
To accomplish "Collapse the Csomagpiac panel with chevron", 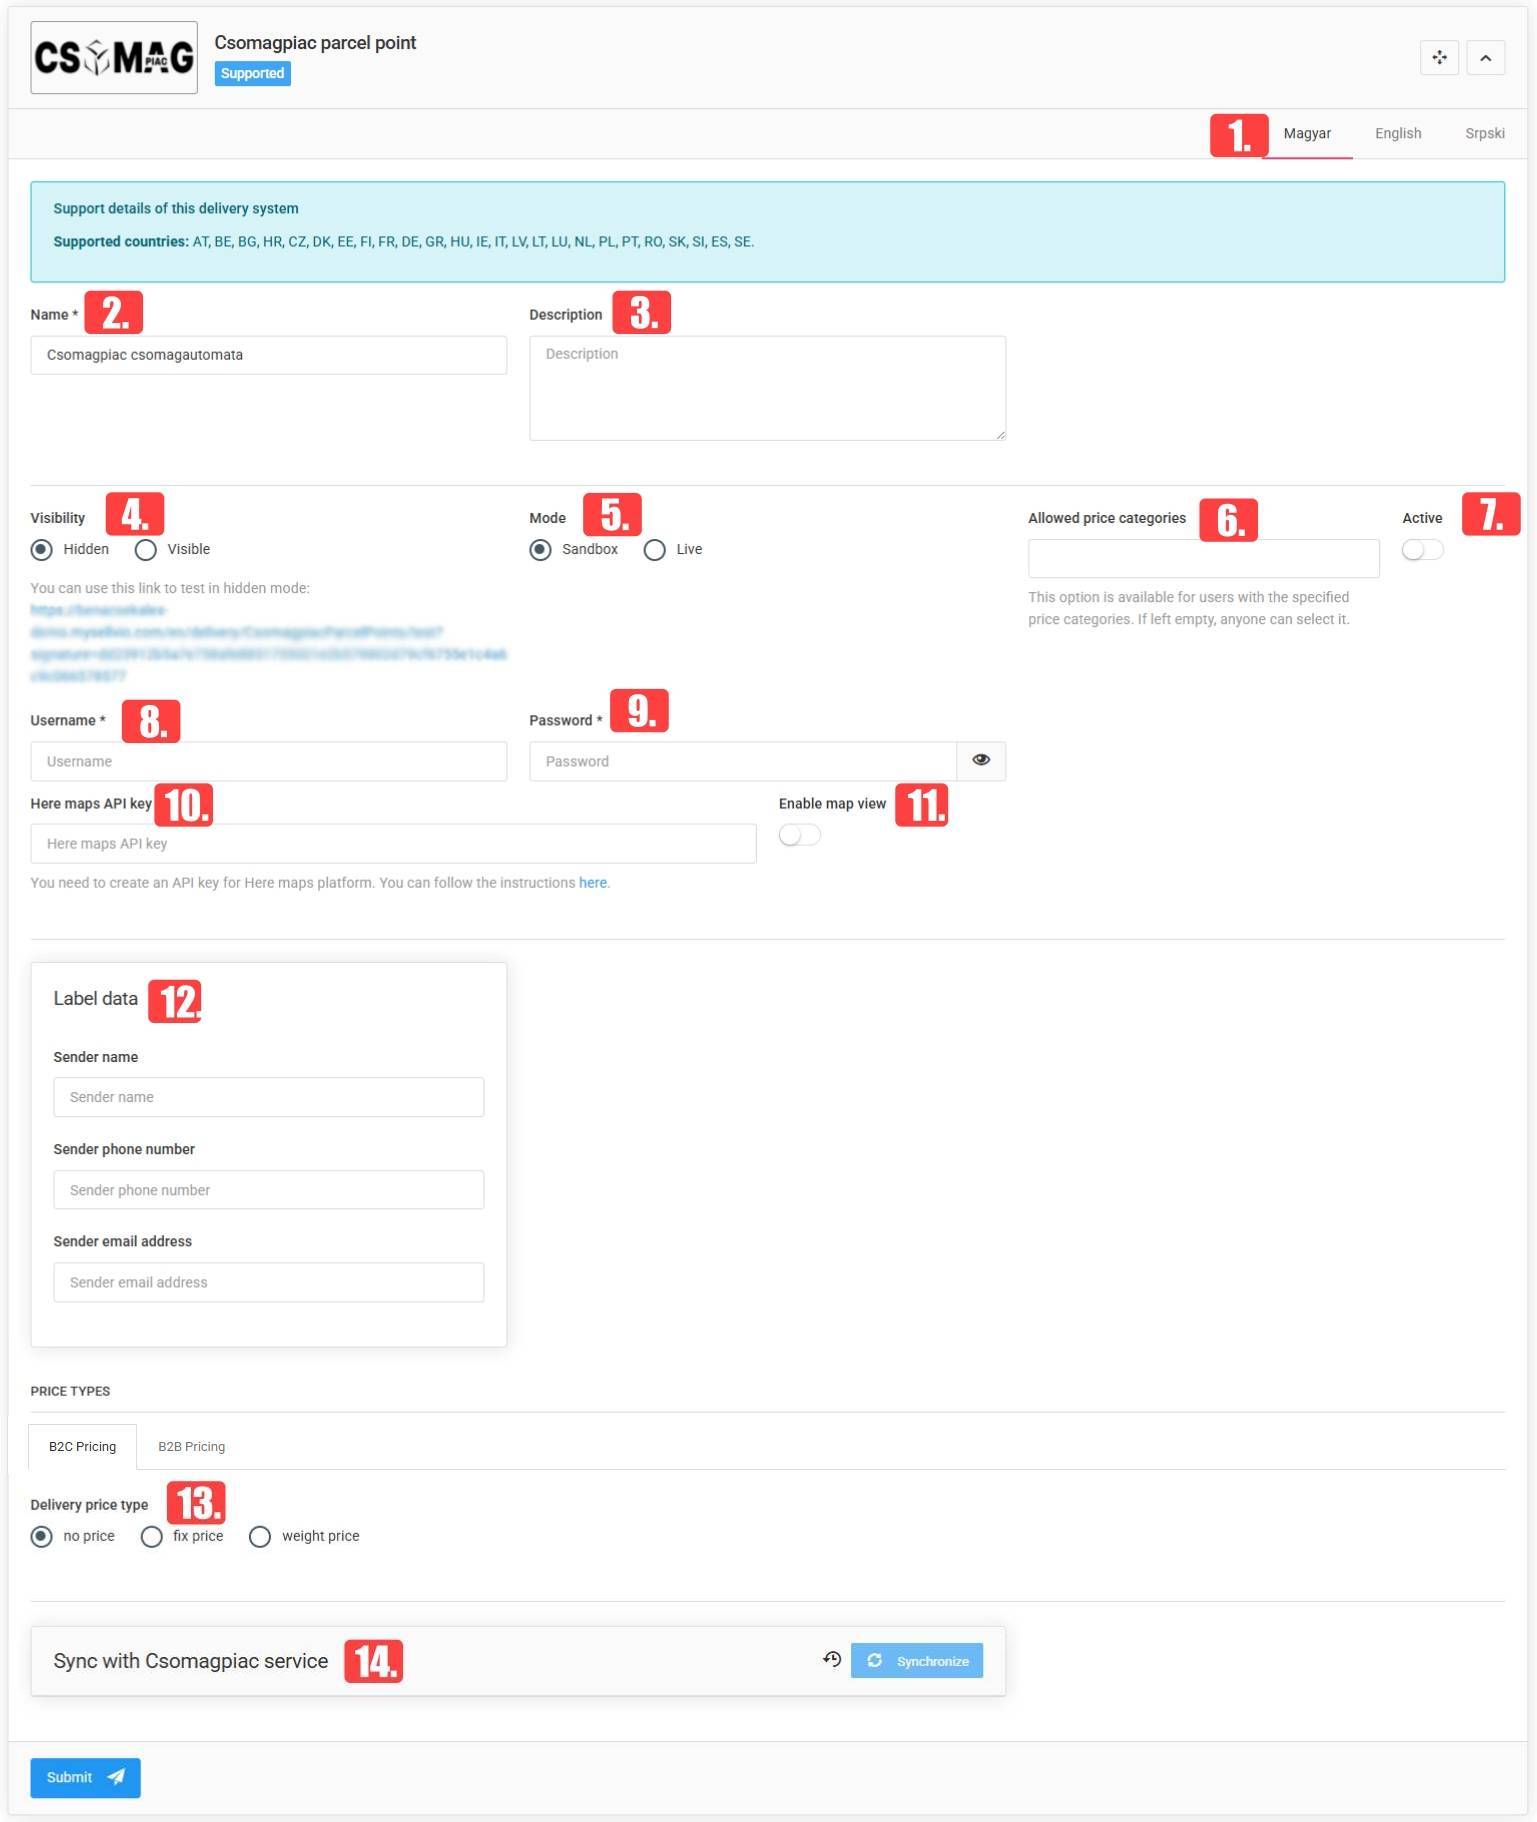I will [x=1485, y=58].
